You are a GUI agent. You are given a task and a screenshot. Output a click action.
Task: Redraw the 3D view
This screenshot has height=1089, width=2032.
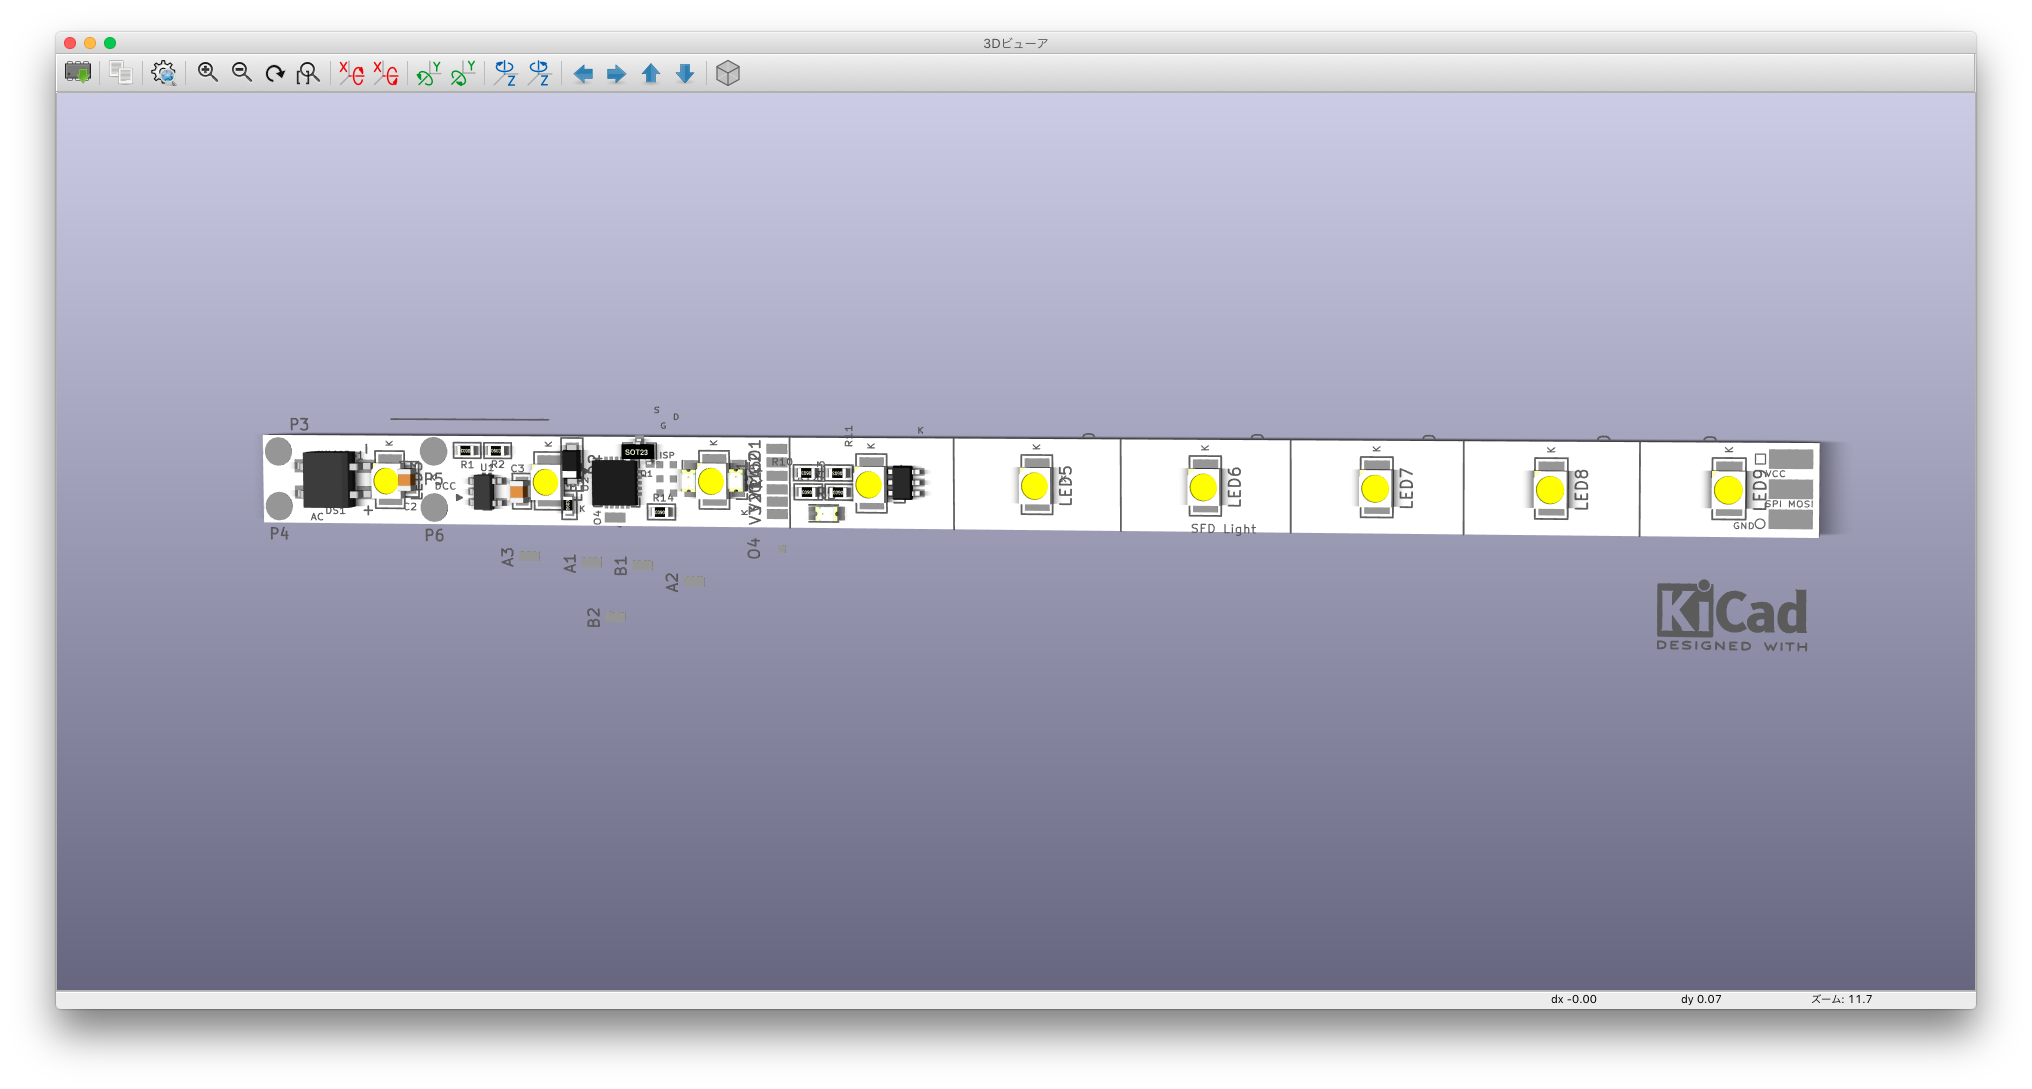[275, 73]
